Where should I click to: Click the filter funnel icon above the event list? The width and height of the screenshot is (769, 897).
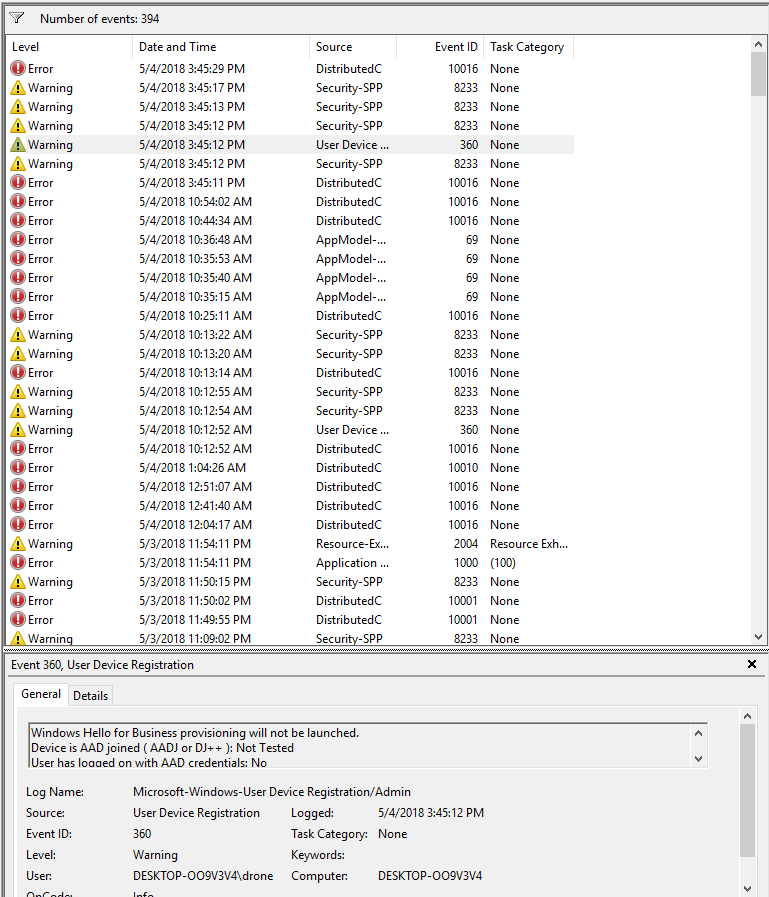pos(17,18)
